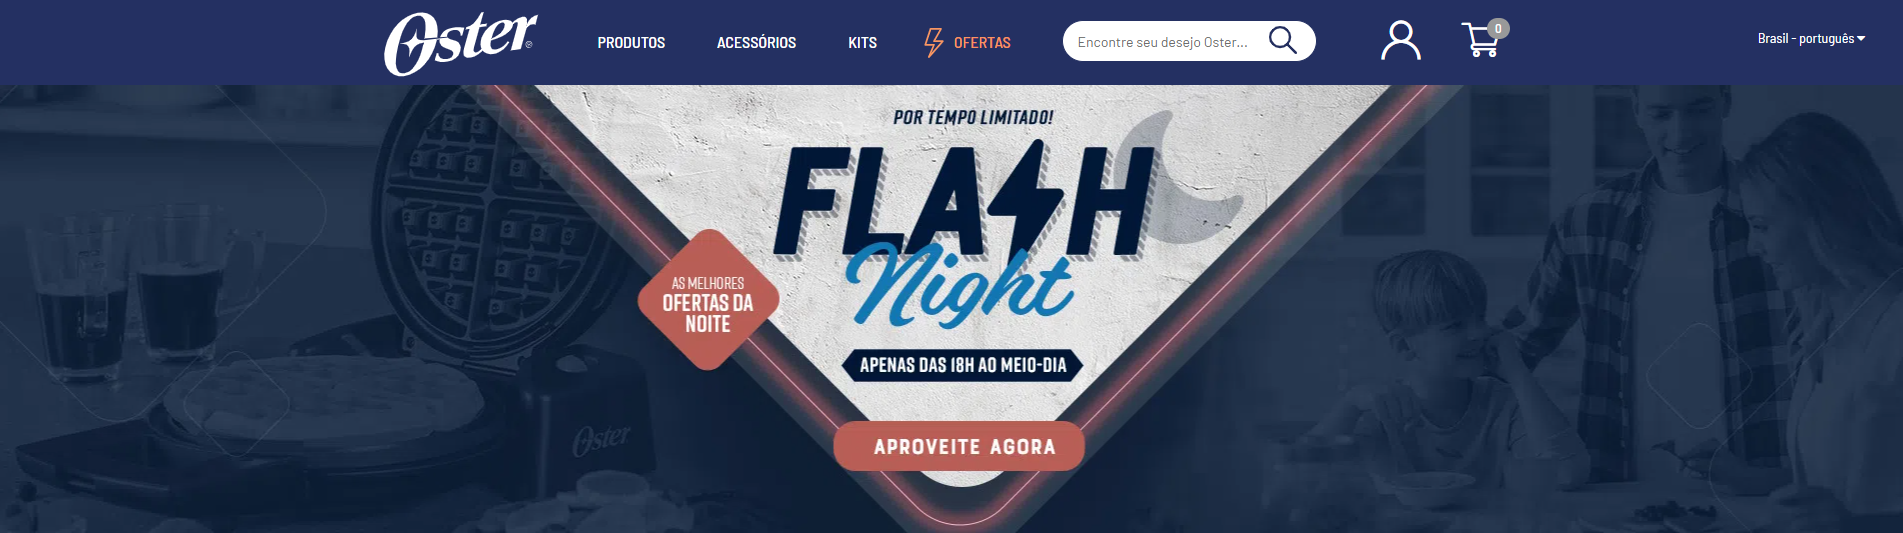Click the cart item count badge
1903x533 pixels.
pyautogui.click(x=1498, y=28)
